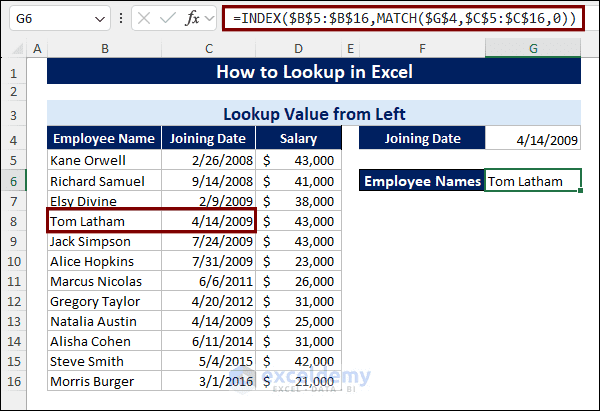Select the 'Gregory Taylor' cell
Image resolution: width=600 pixels, height=411 pixels.
104,301
